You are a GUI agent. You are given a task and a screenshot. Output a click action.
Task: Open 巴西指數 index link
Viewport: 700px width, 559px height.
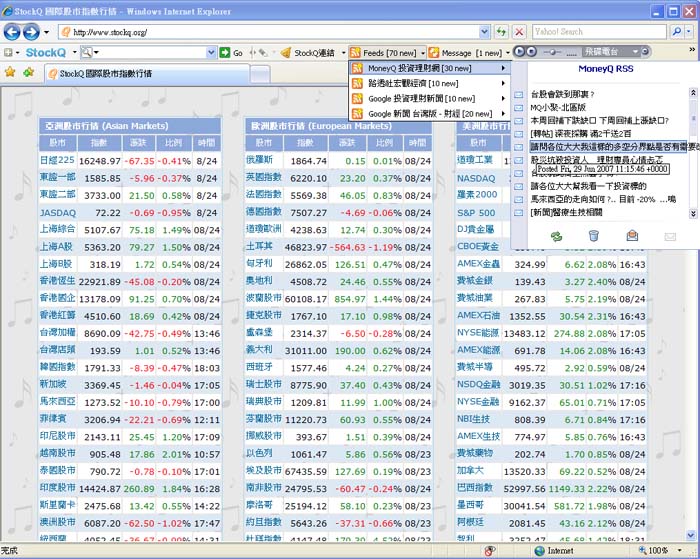[x=475, y=488]
